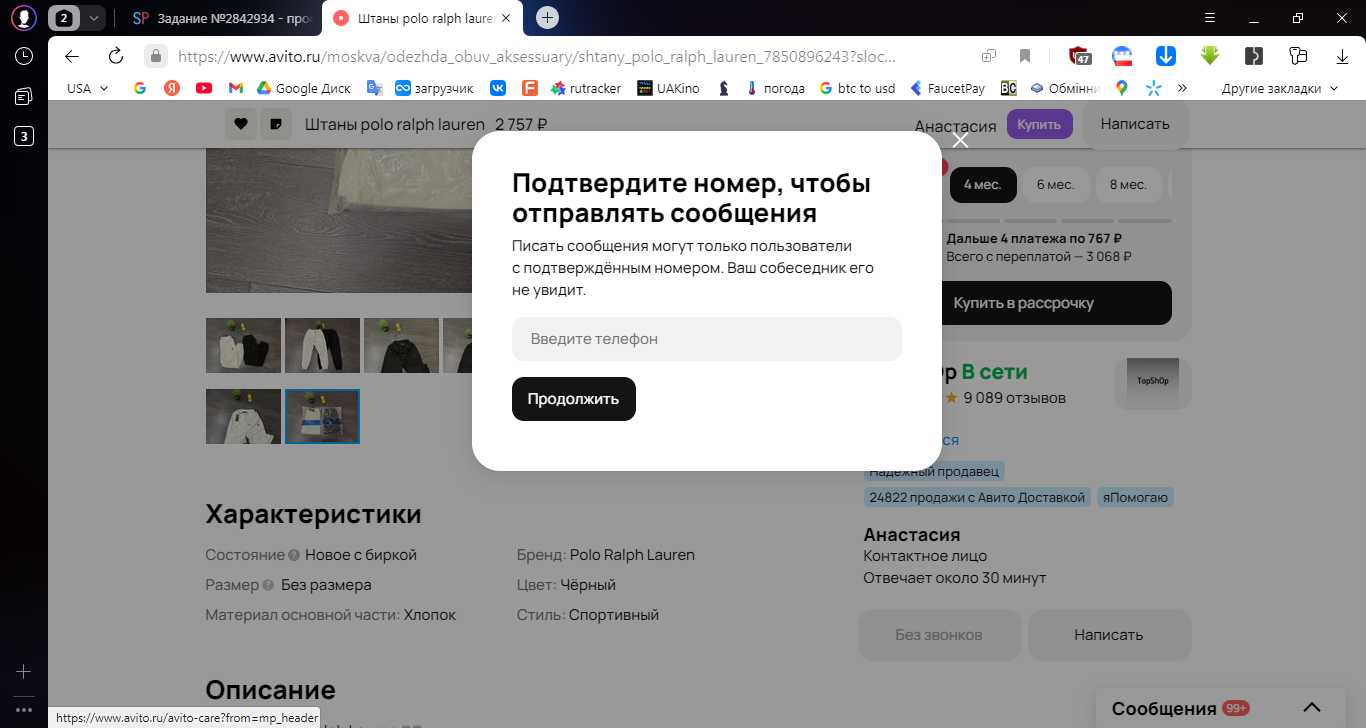1366x728 pixels.
Task: Select the blue-outlined product thumbnail
Action: (x=322, y=416)
